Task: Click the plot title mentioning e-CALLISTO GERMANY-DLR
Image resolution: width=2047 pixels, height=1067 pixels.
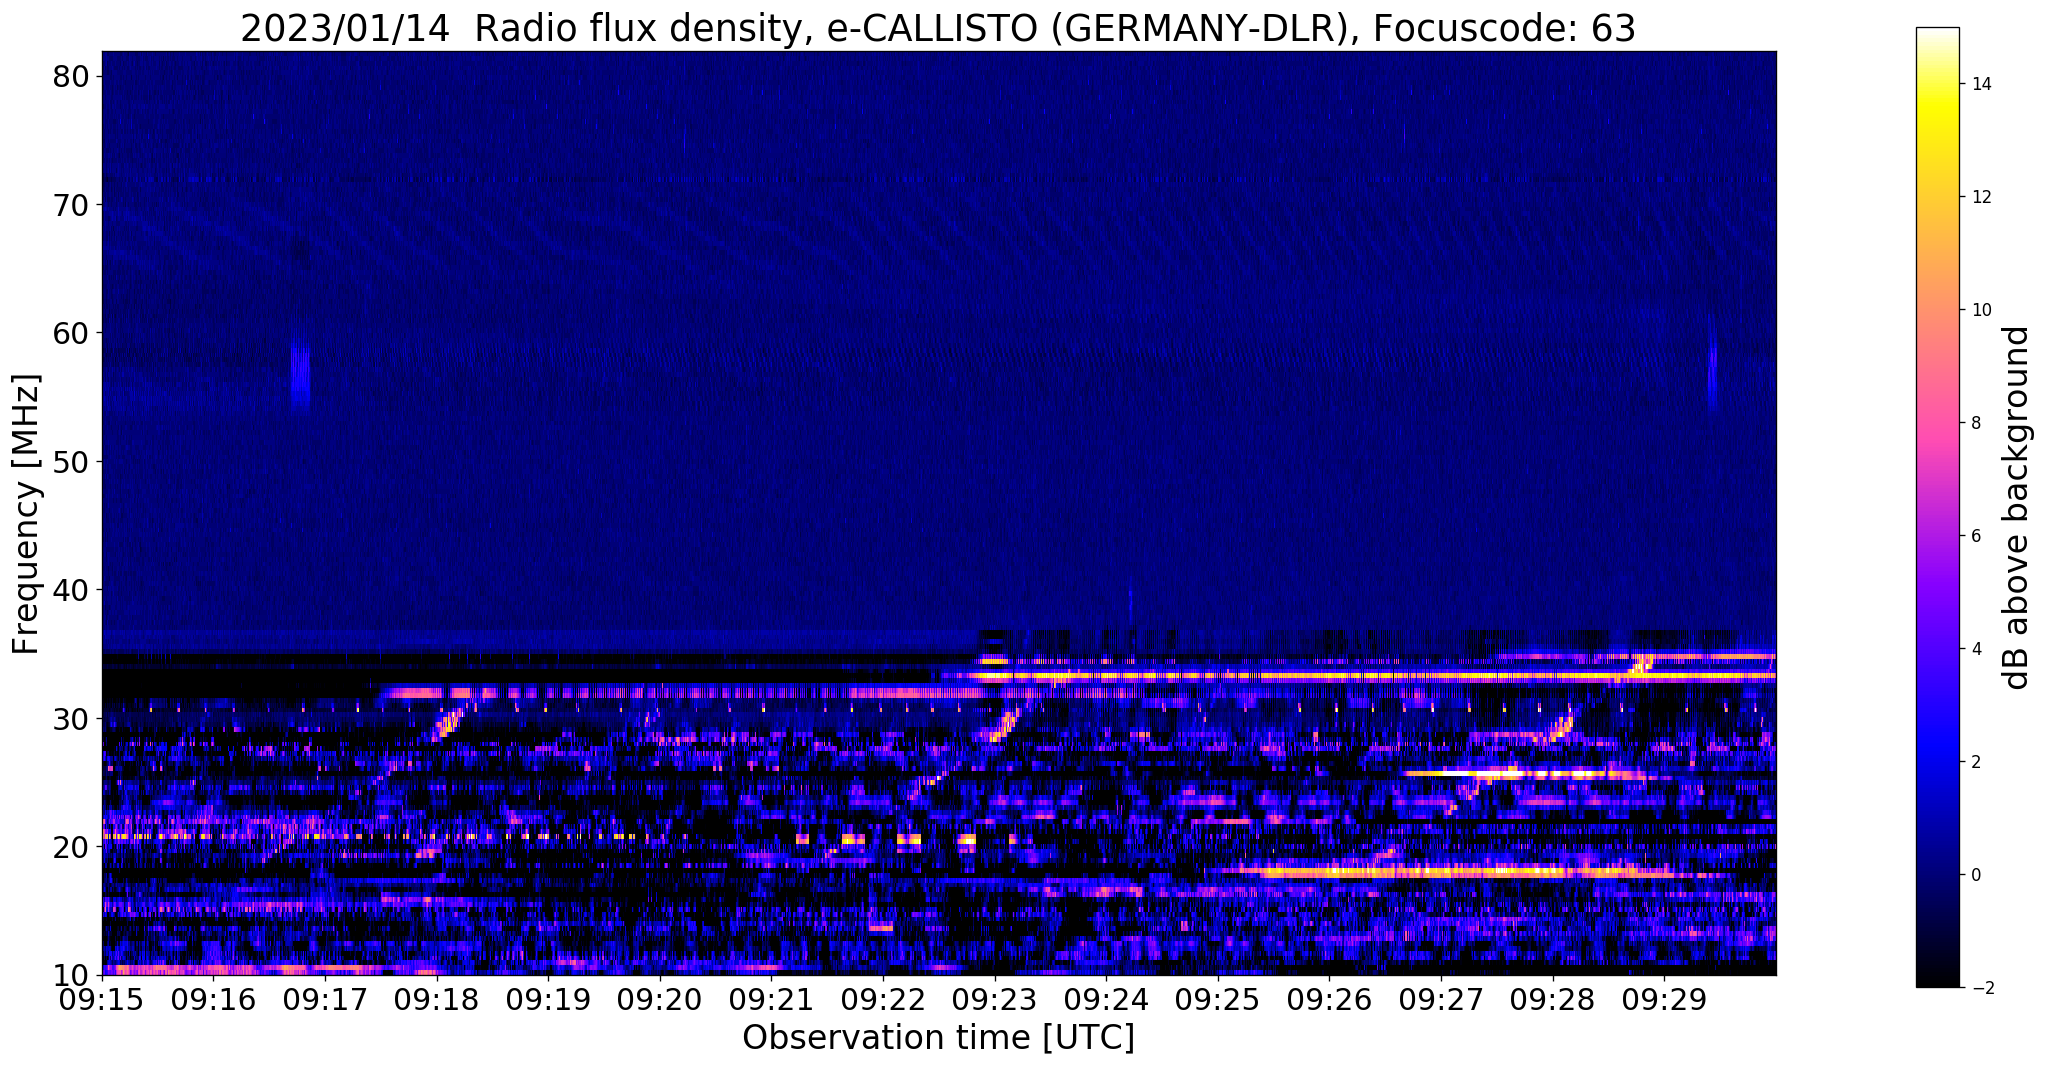Action: coord(938,28)
